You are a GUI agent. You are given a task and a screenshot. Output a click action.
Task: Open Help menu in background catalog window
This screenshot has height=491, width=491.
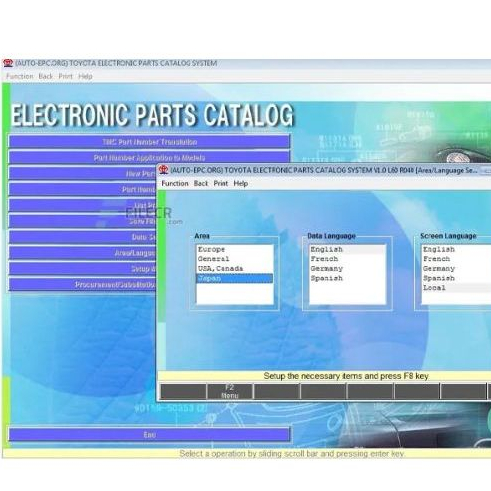[85, 76]
